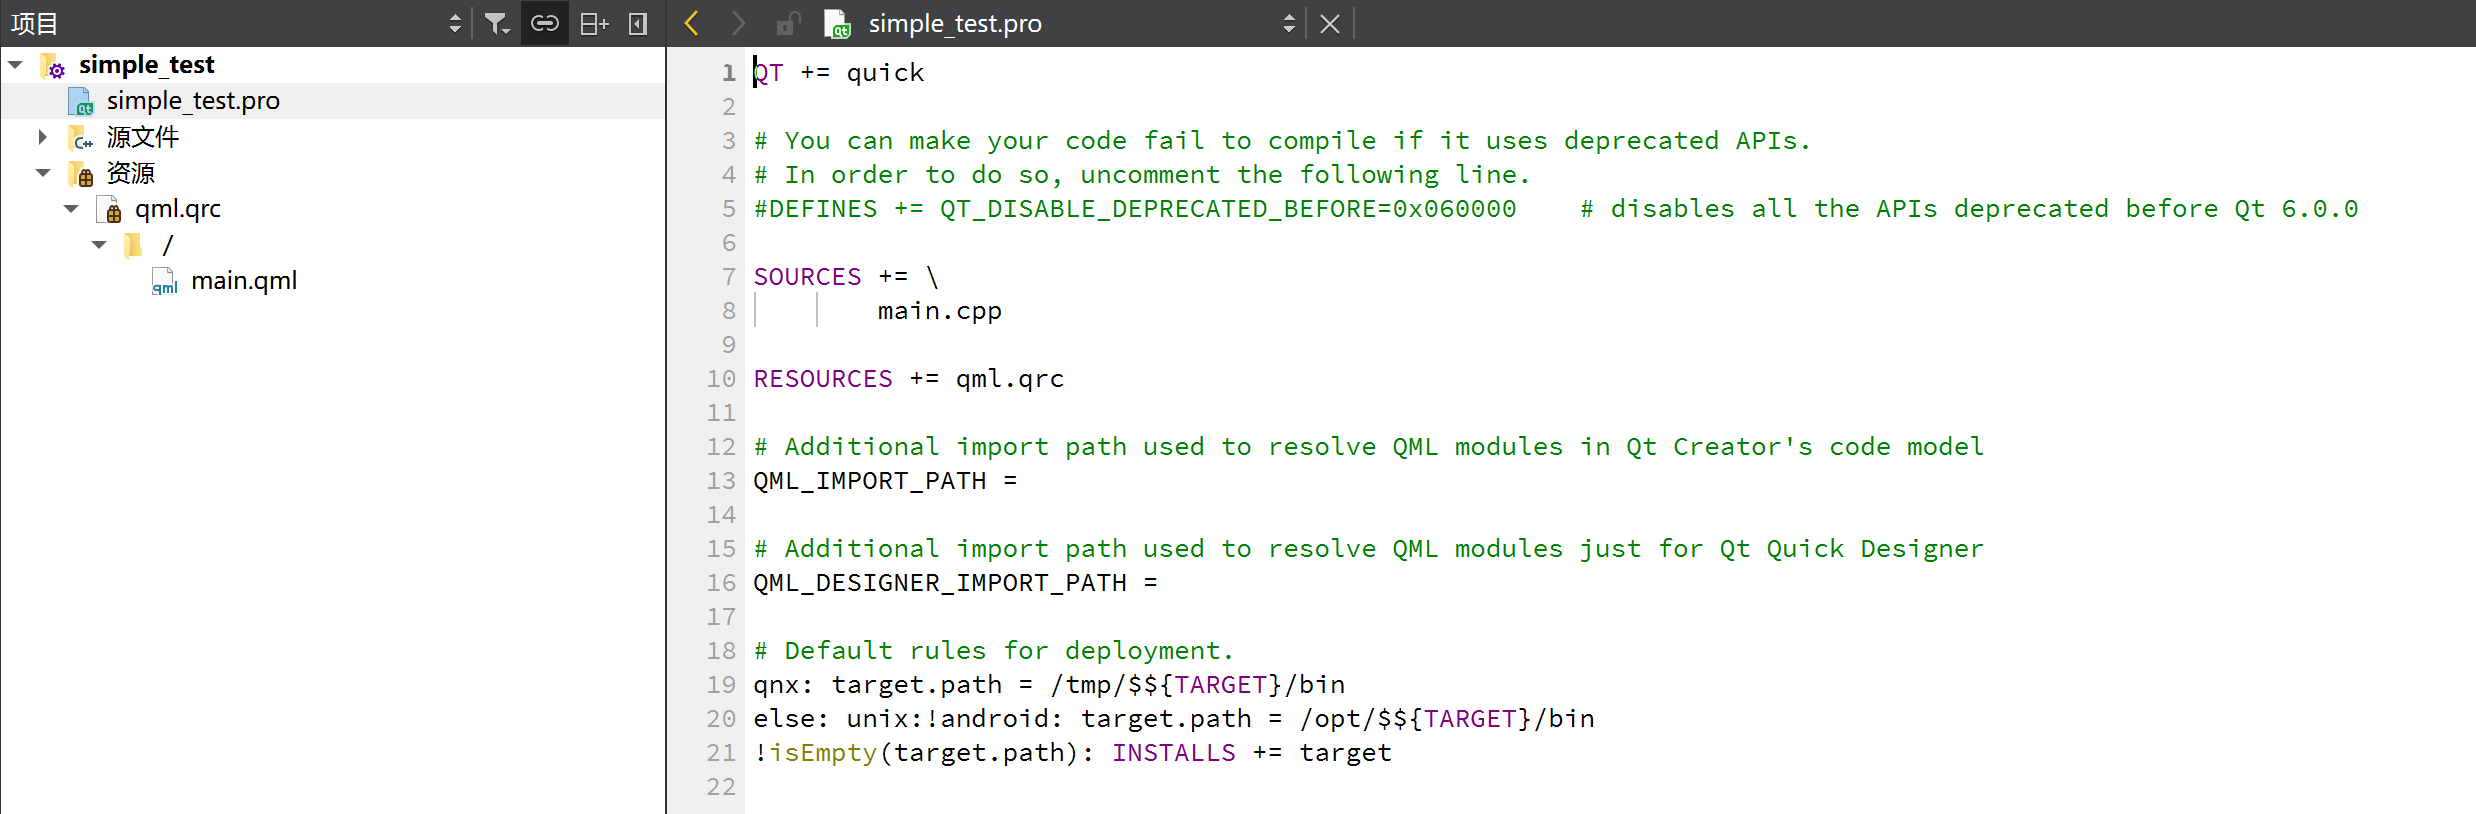The image size is (2476, 814).
Task: Click 'Qt 6.0.0' comment text on line 5
Action: coord(2296,209)
